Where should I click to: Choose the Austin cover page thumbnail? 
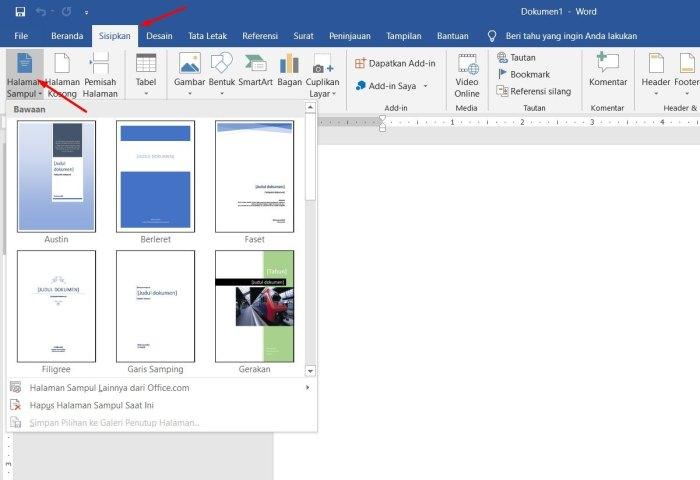pos(56,176)
